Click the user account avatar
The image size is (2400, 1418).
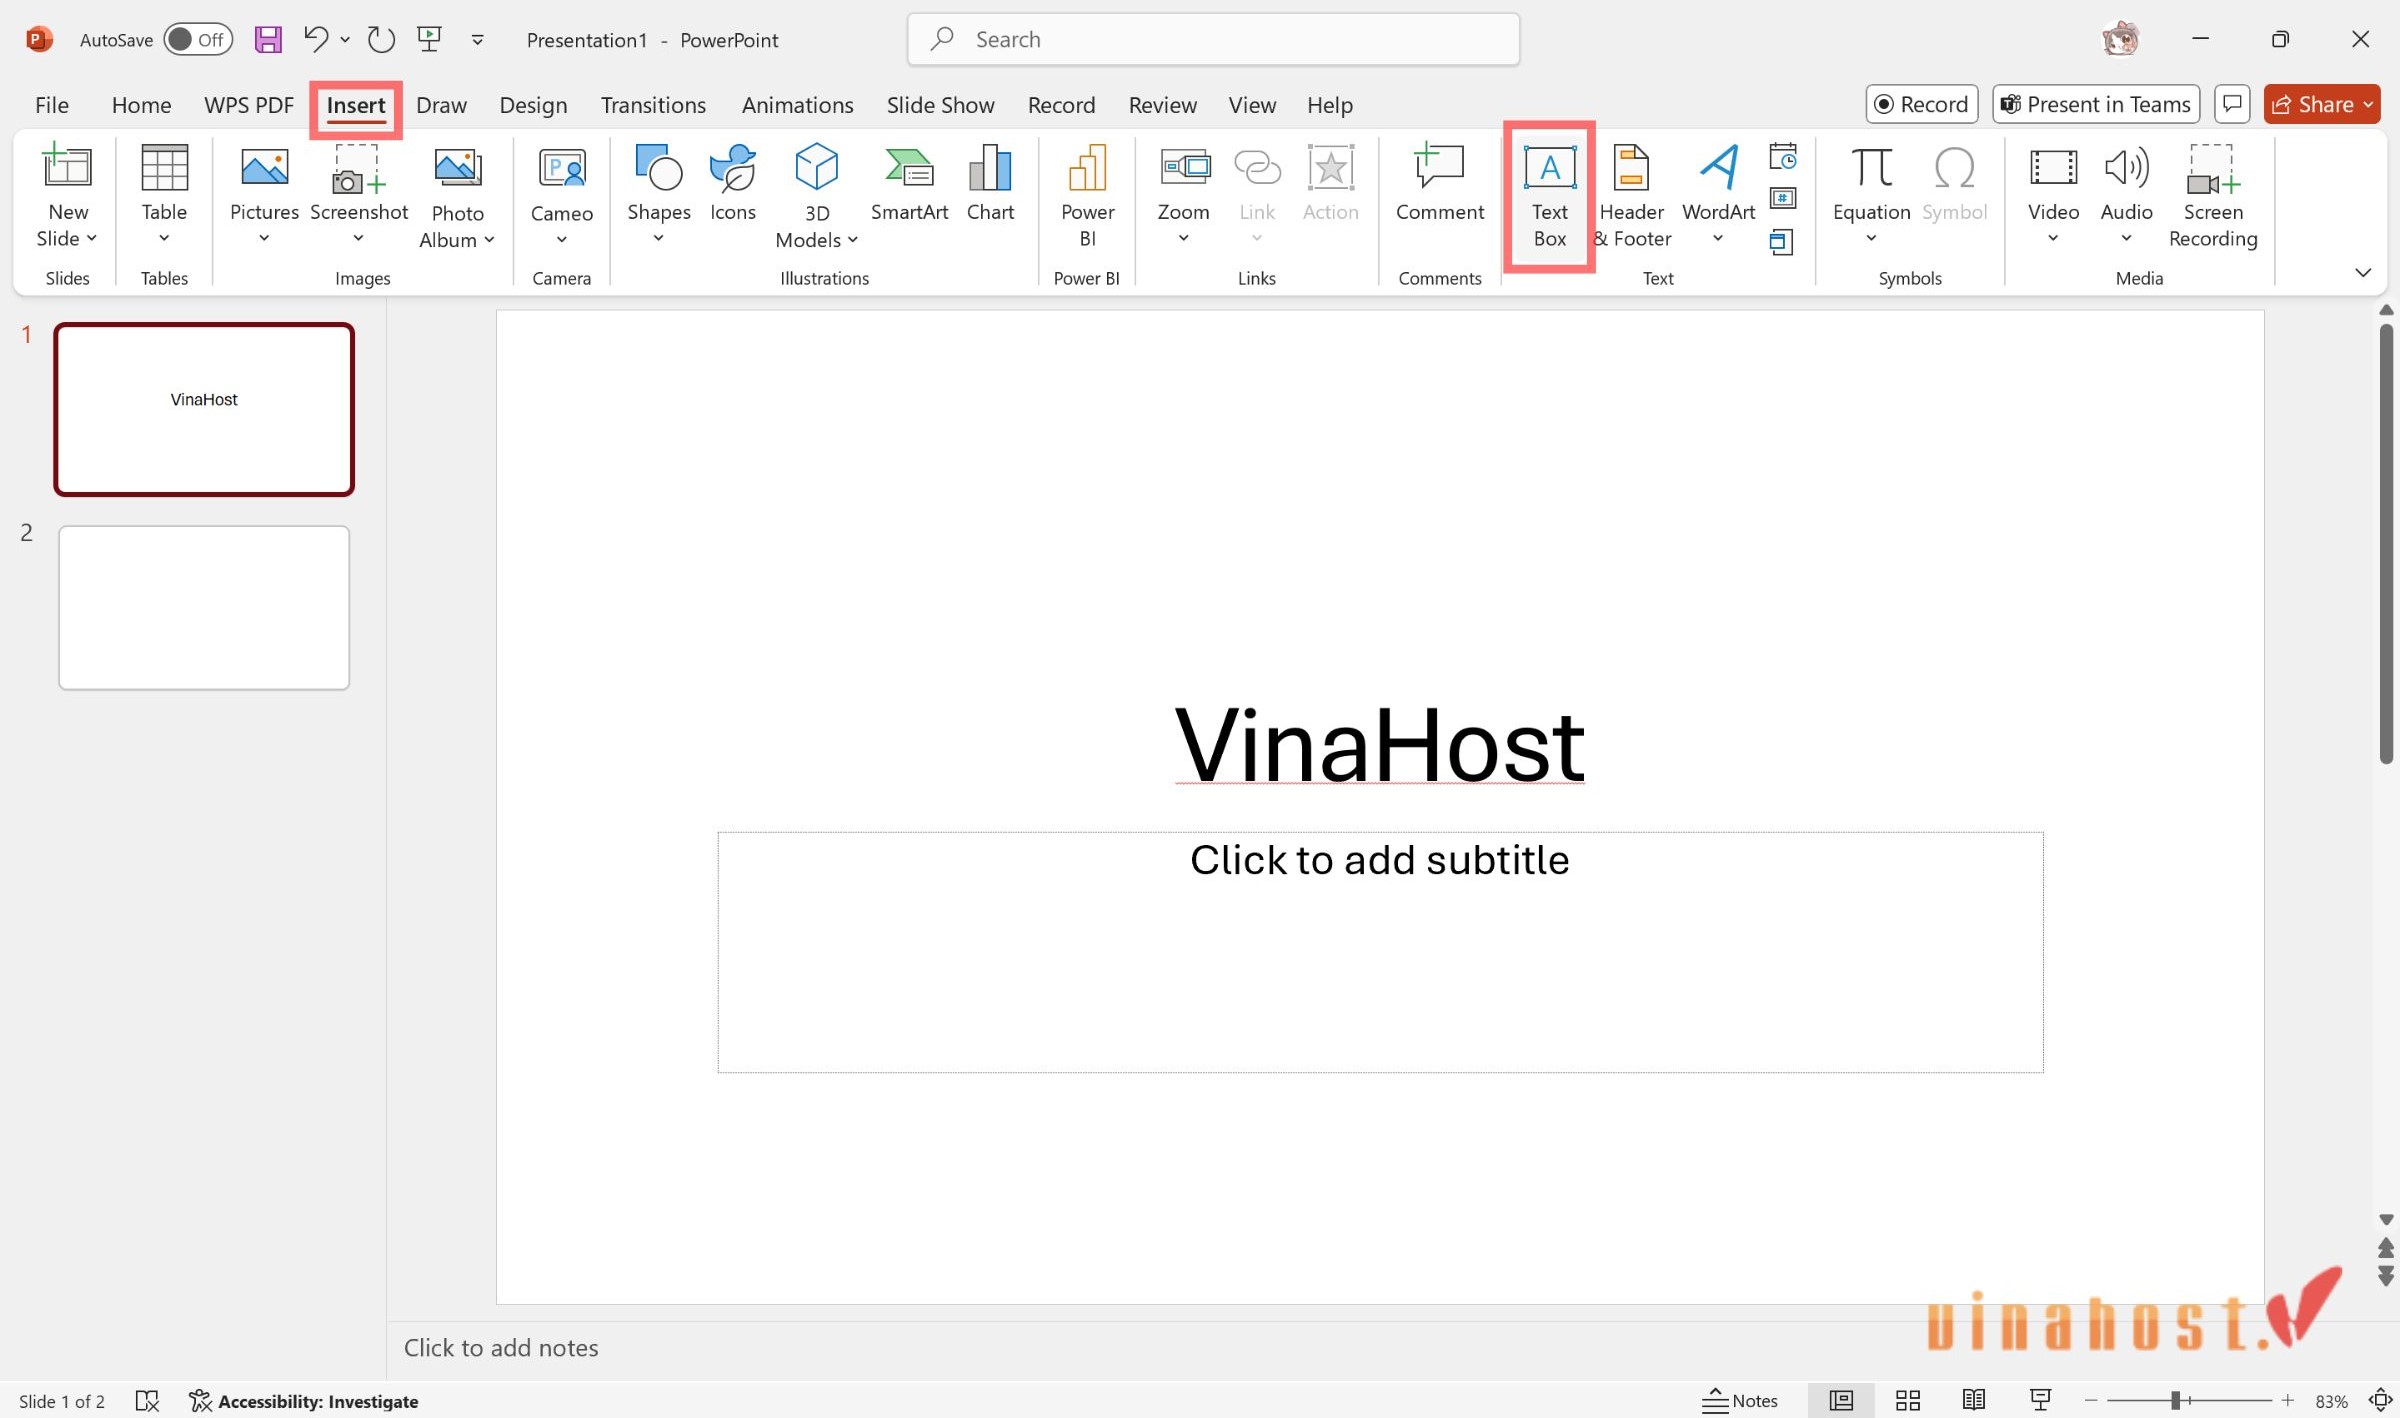pos(2120,39)
